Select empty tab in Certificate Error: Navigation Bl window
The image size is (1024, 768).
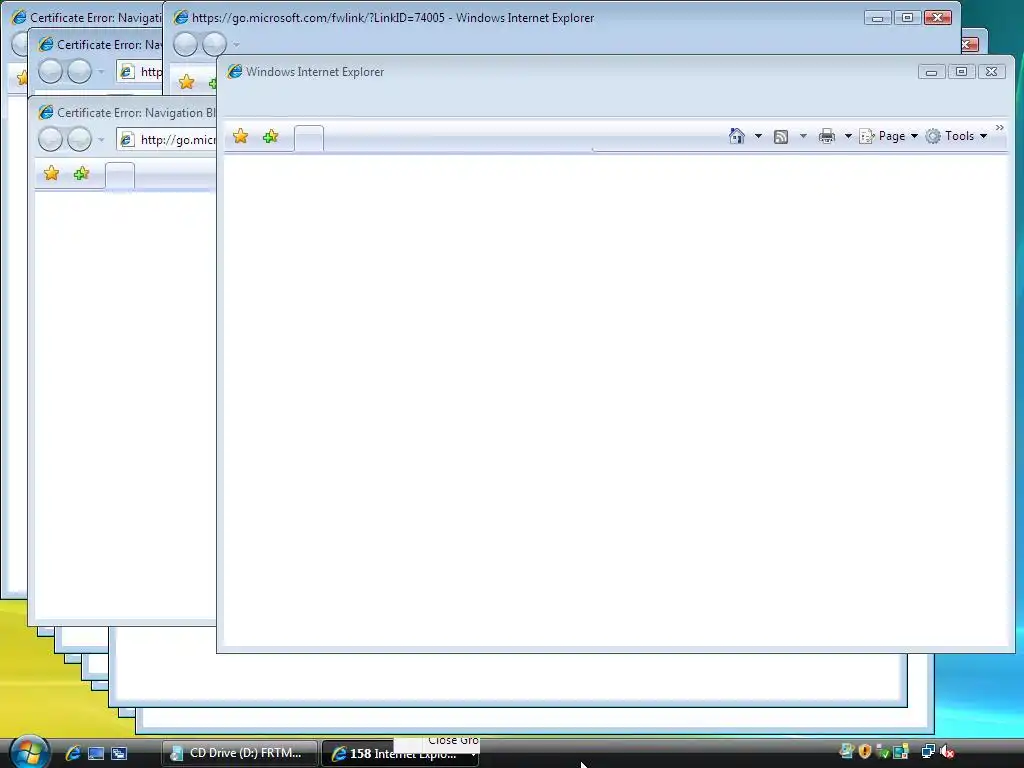tap(120, 176)
